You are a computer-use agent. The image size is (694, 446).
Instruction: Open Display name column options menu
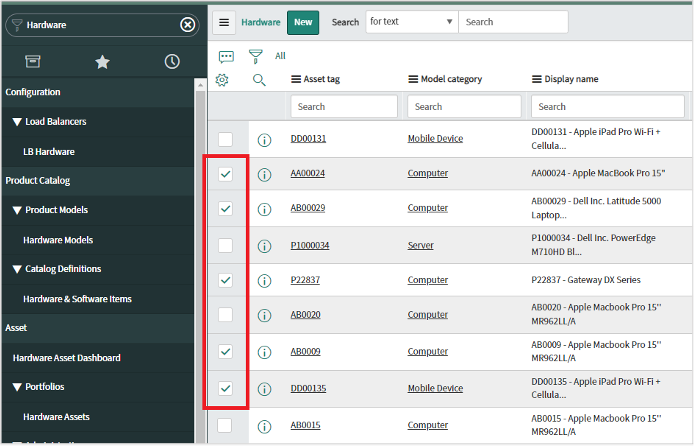[x=536, y=79]
